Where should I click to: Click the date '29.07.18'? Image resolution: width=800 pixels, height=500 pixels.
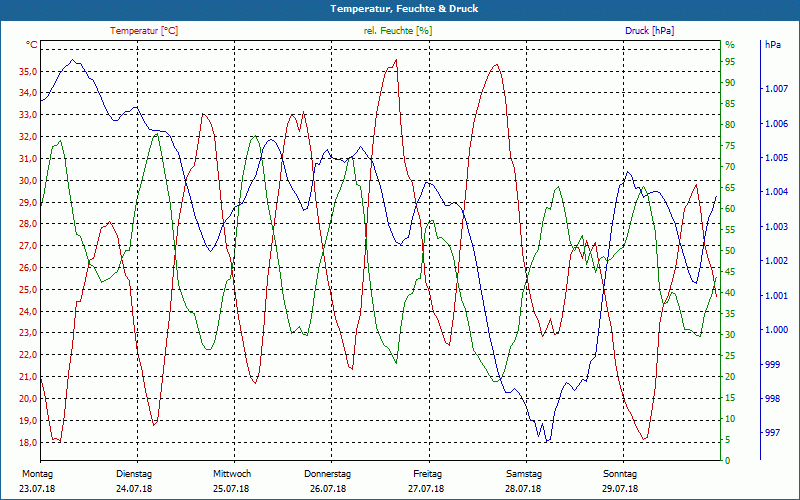click(620, 489)
